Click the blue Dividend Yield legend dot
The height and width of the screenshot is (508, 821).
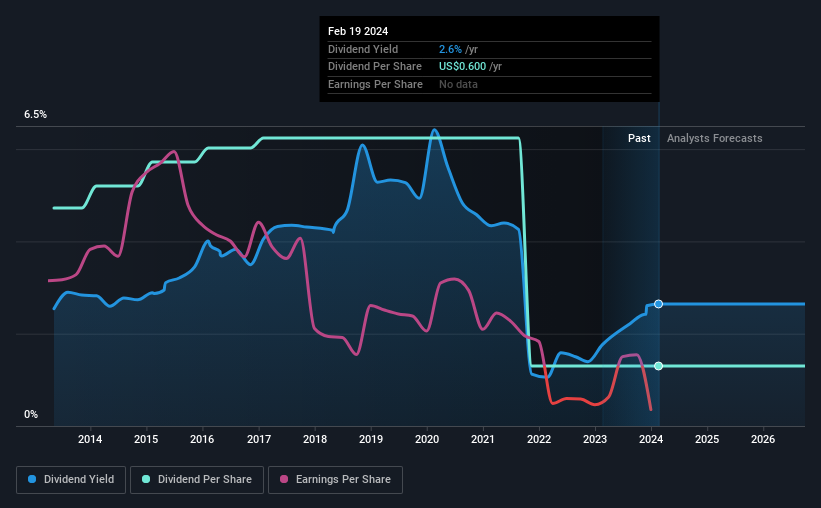click(x=32, y=479)
